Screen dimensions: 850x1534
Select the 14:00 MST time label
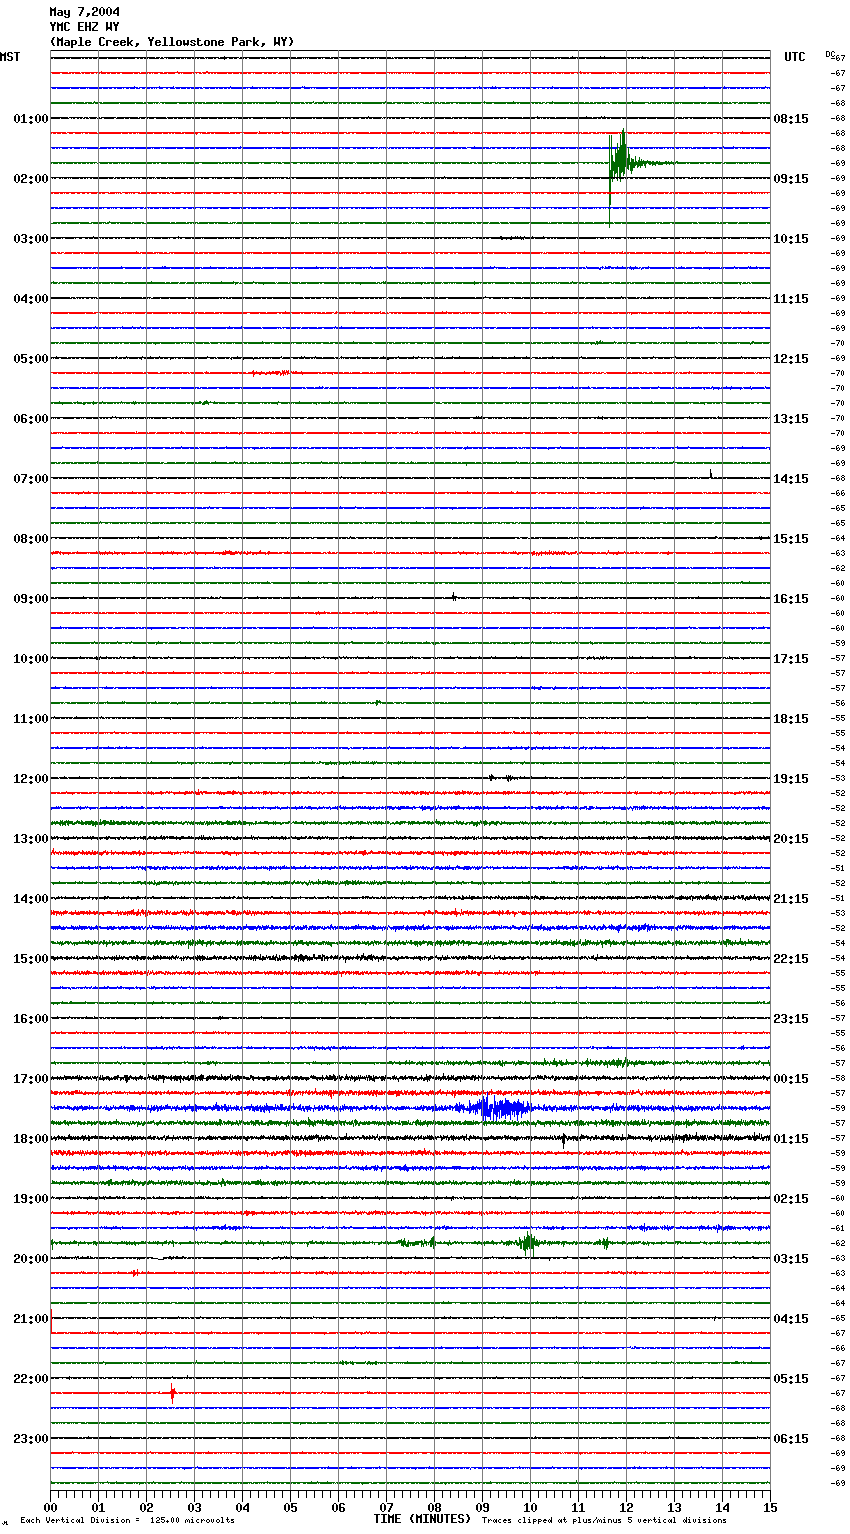coord(31,899)
